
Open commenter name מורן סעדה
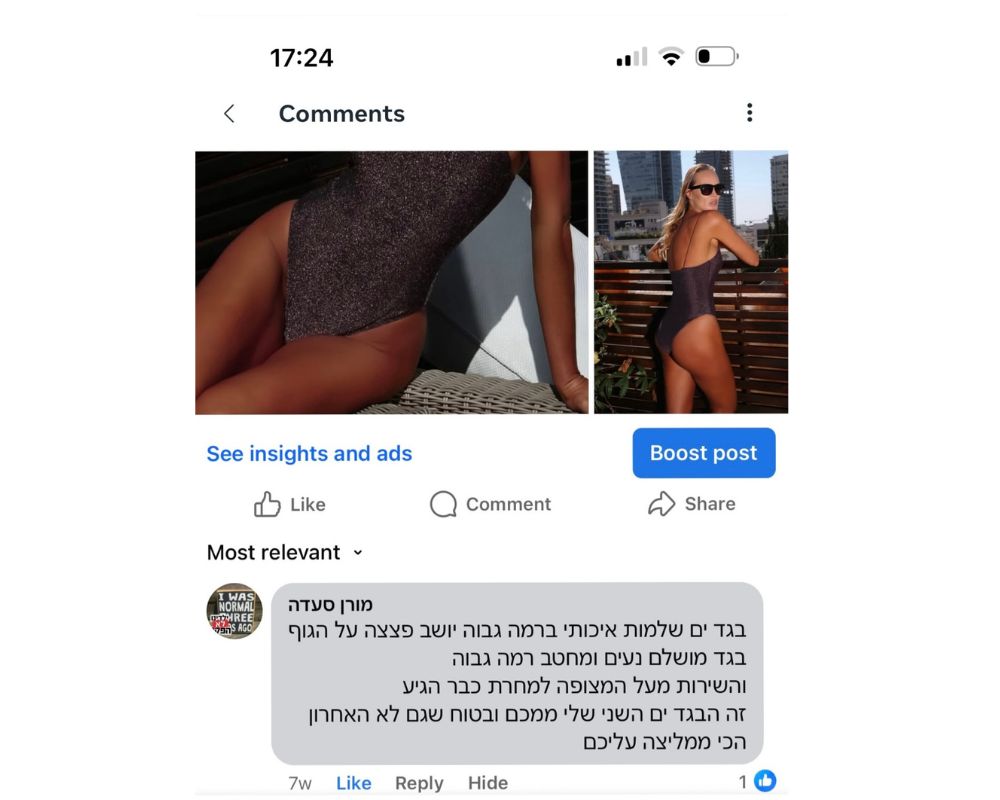click(x=330, y=604)
